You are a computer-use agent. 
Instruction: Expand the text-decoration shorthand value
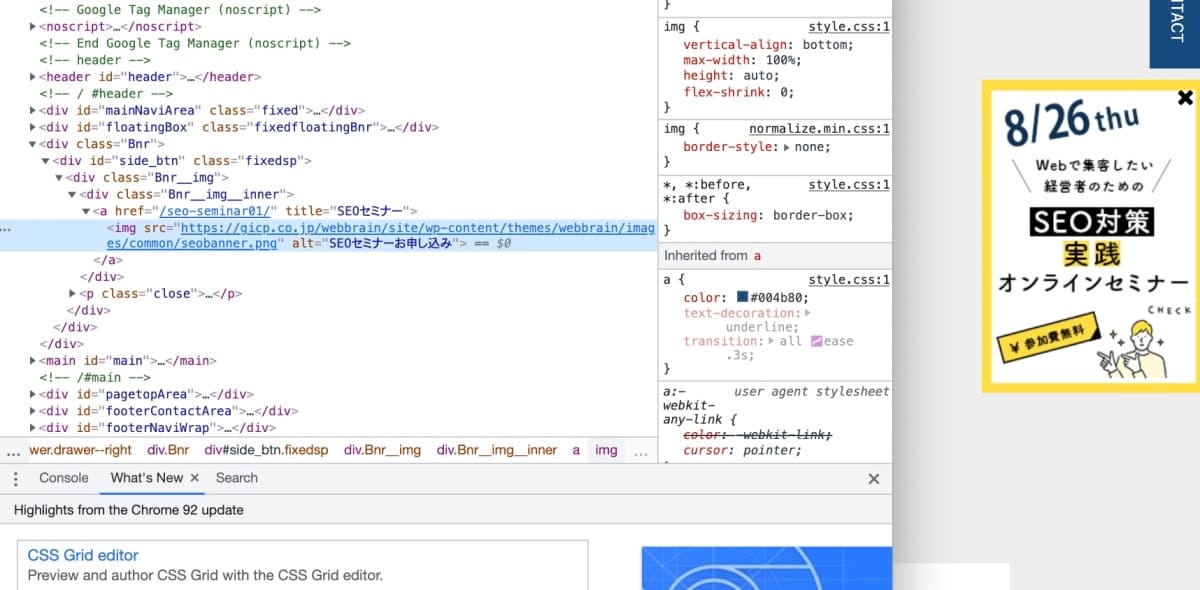806,313
